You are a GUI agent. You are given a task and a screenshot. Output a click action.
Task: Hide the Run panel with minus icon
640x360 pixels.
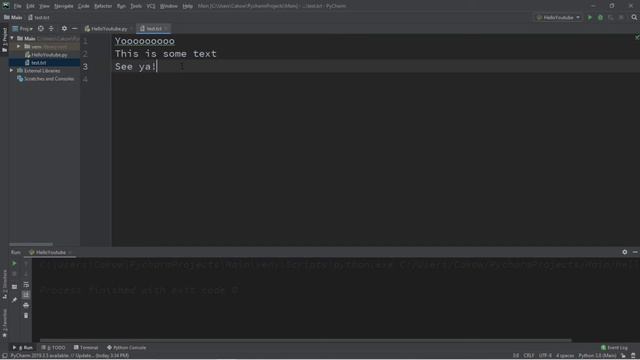point(635,252)
